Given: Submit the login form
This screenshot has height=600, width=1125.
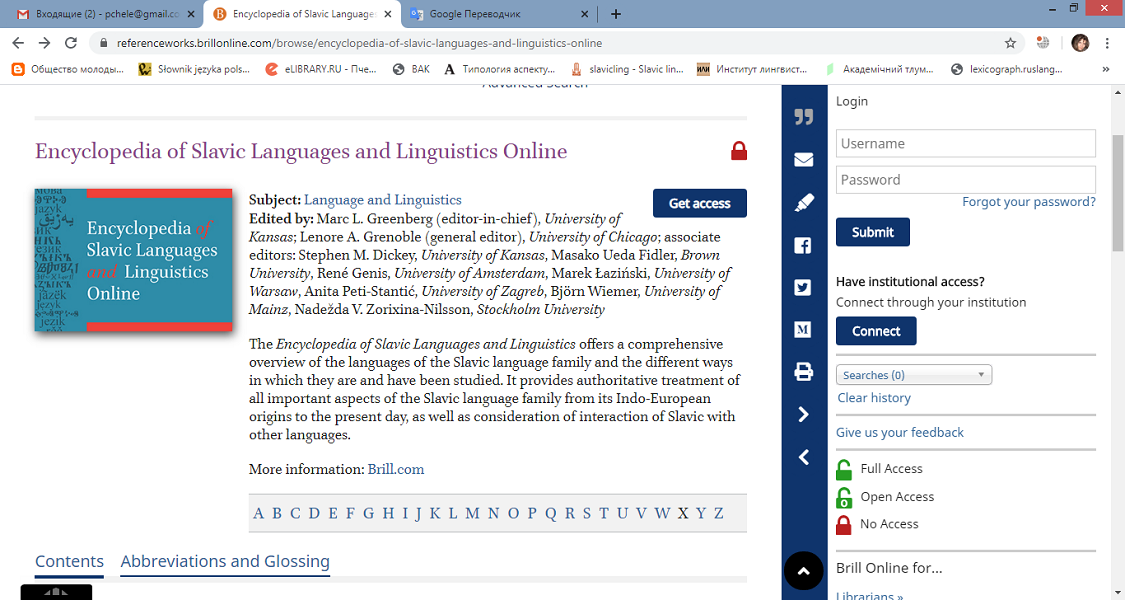Looking at the screenshot, I should pyautogui.click(x=872, y=232).
